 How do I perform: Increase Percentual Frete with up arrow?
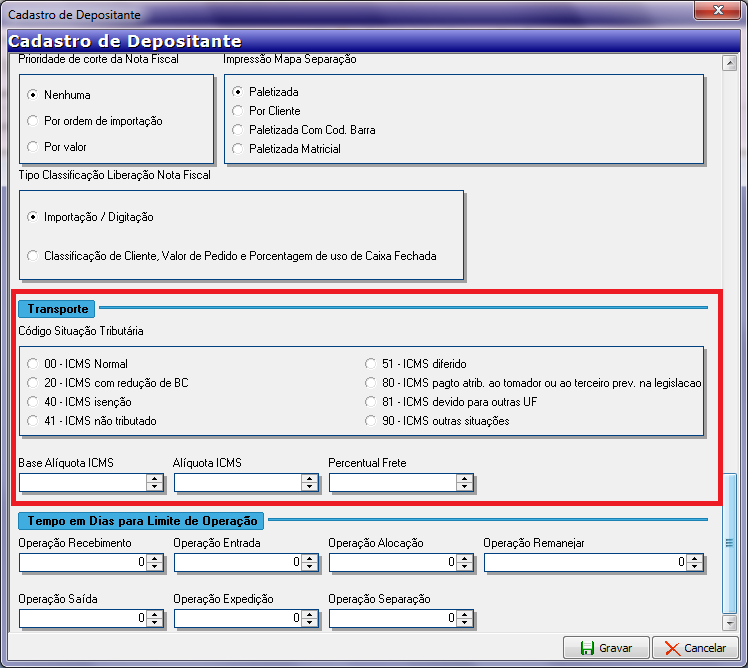[x=464, y=479]
